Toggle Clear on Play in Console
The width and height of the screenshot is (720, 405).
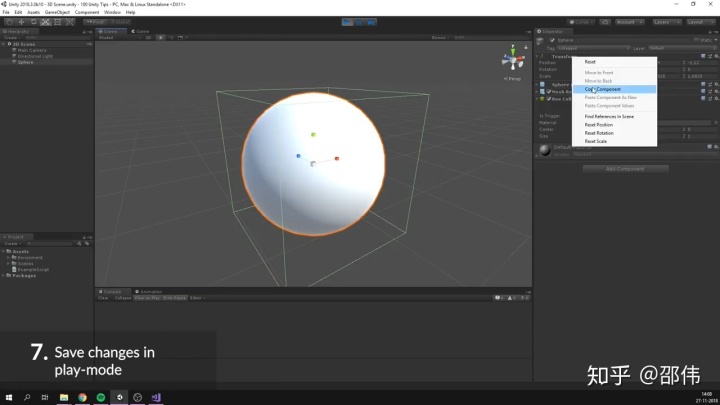(147, 298)
